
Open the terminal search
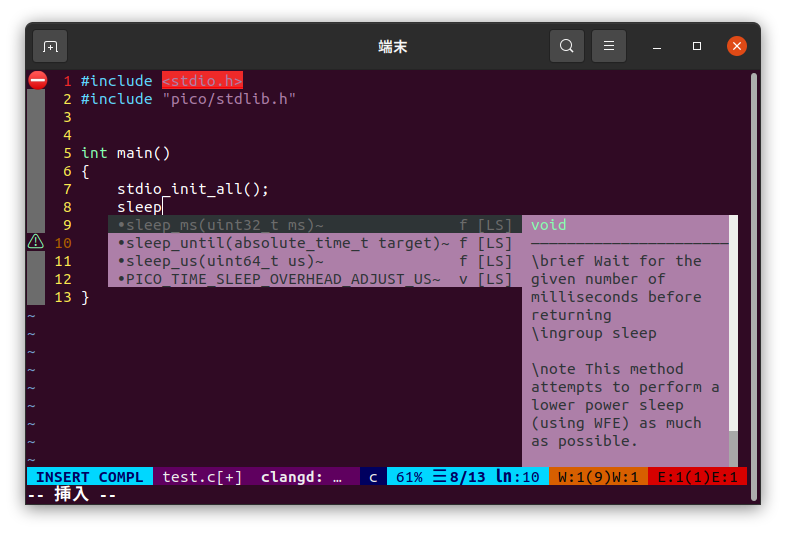pos(566,46)
